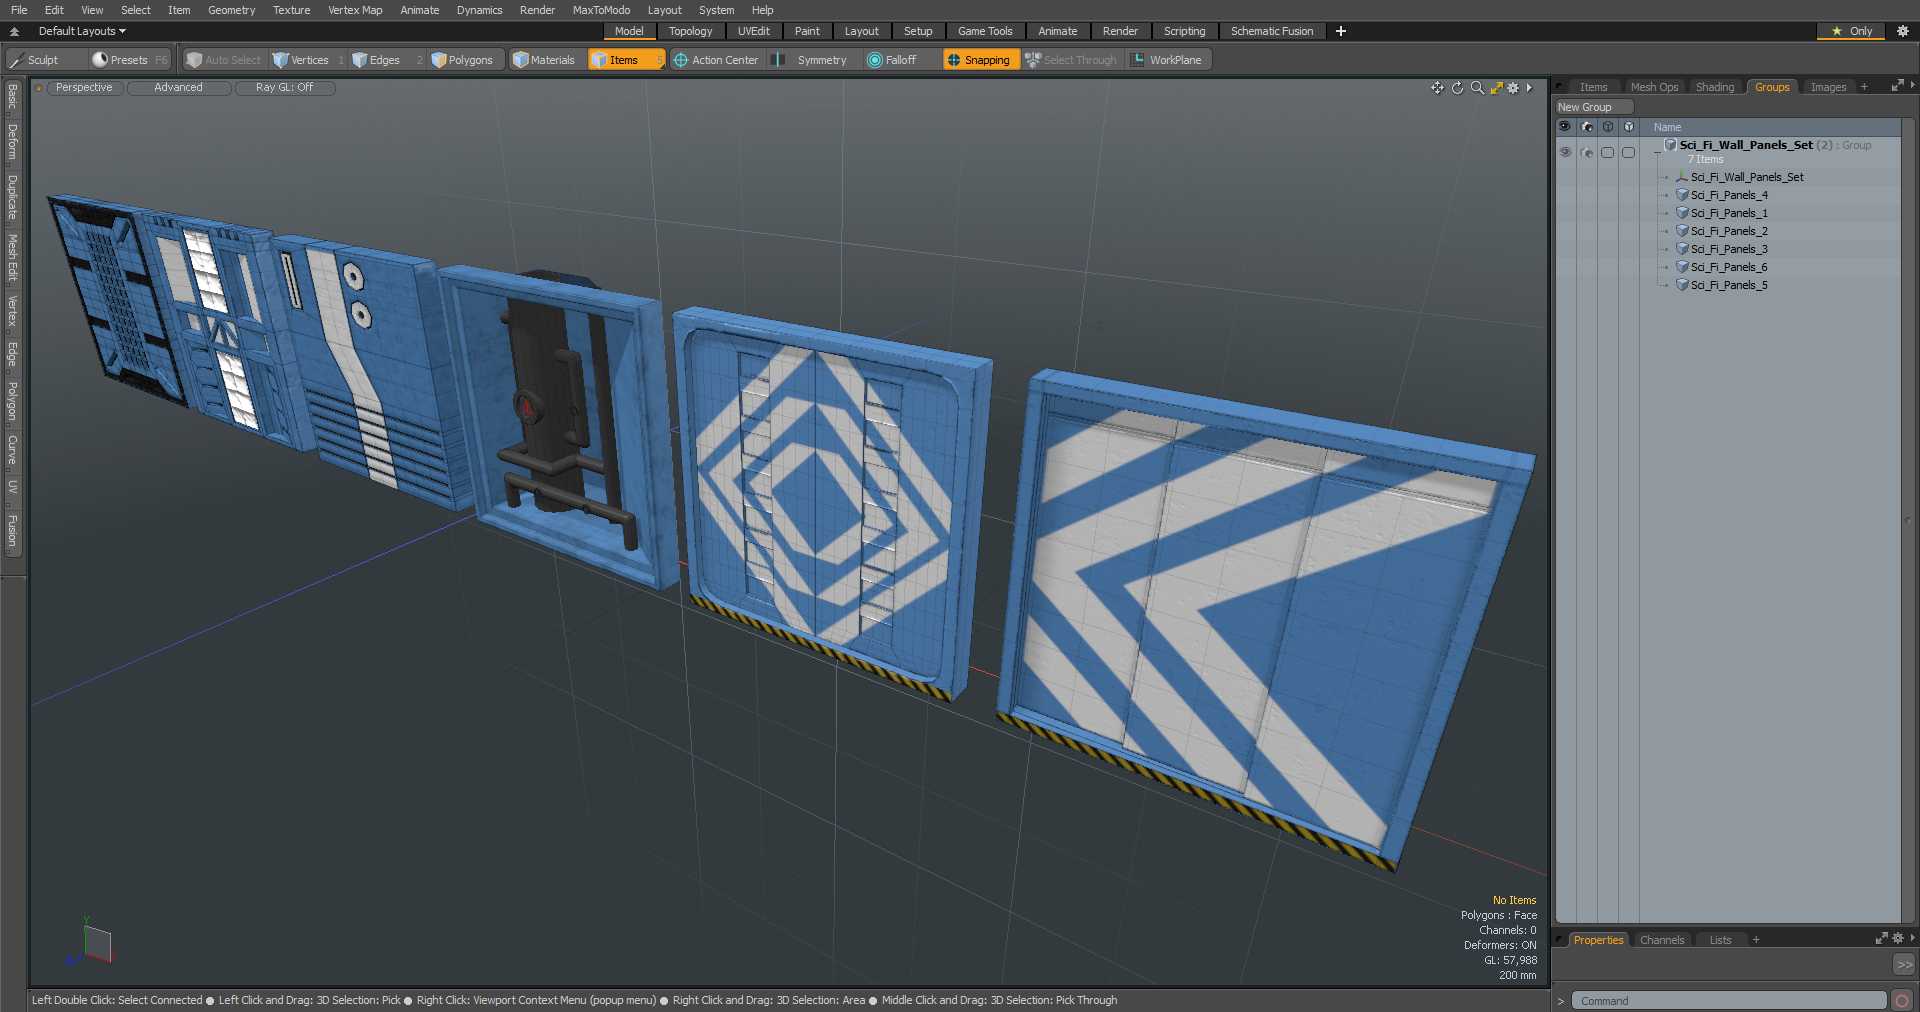1920x1012 pixels.
Task: Toggle fourth column checkbox for Sci_Fi_Wall_Panels_Set group
Action: [1629, 152]
